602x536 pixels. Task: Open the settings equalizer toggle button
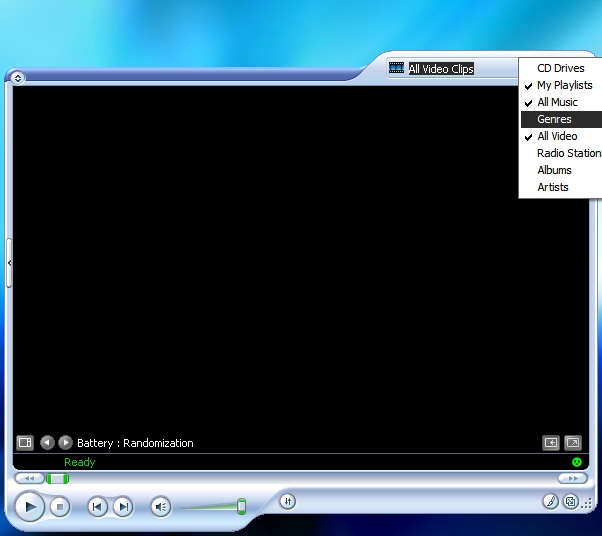(x=288, y=501)
